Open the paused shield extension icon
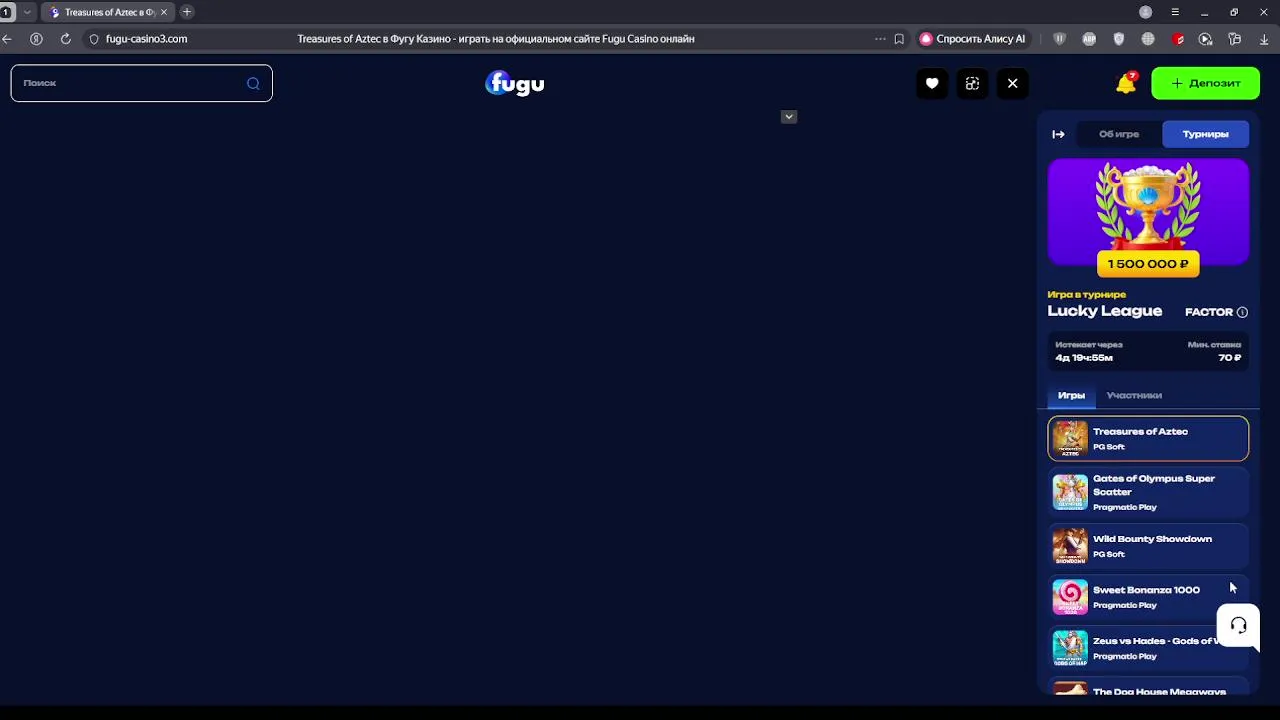Viewport: 1280px width, 720px height. pyautogui.click(x=1060, y=39)
